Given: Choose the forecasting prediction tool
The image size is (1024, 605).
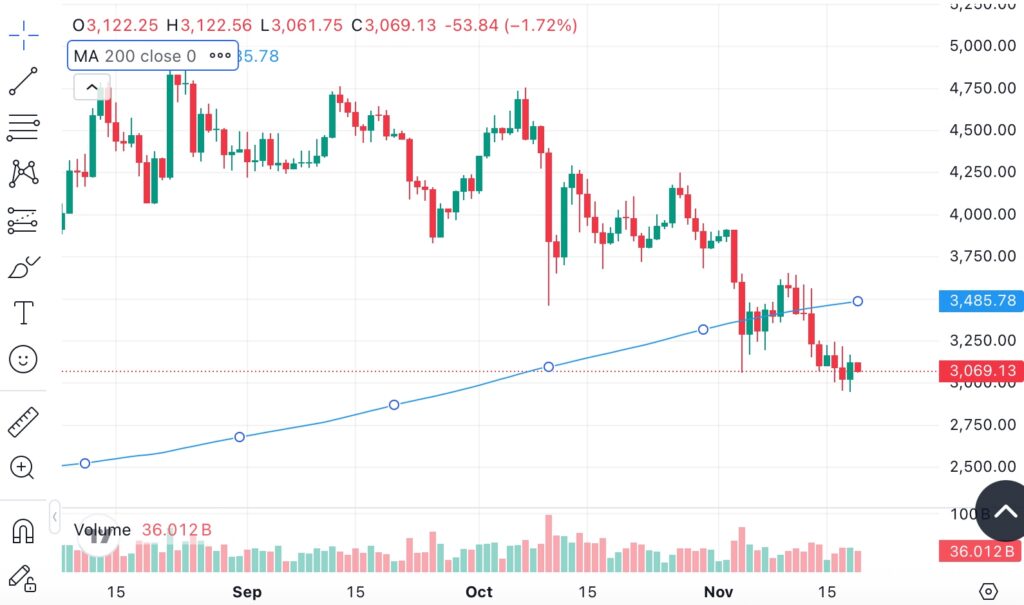Looking at the screenshot, I should [24, 221].
